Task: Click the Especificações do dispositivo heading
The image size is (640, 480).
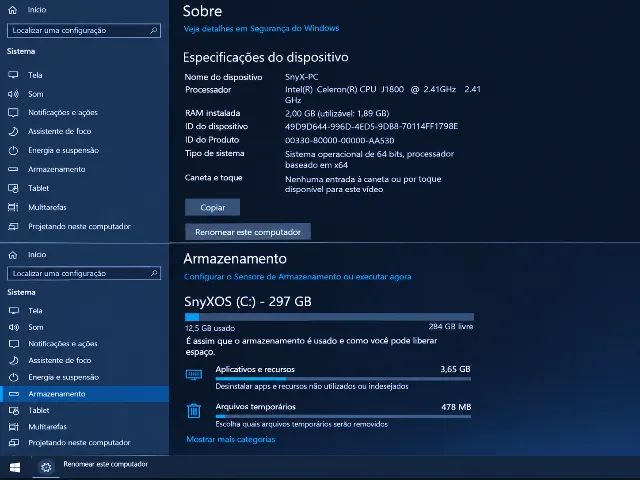Action: coord(266,57)
